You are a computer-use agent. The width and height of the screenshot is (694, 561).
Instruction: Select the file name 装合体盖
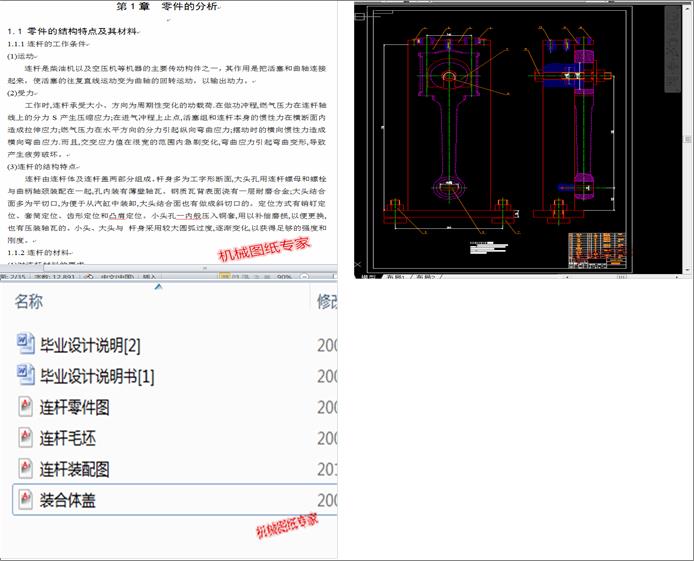click(x=68, y=499)
